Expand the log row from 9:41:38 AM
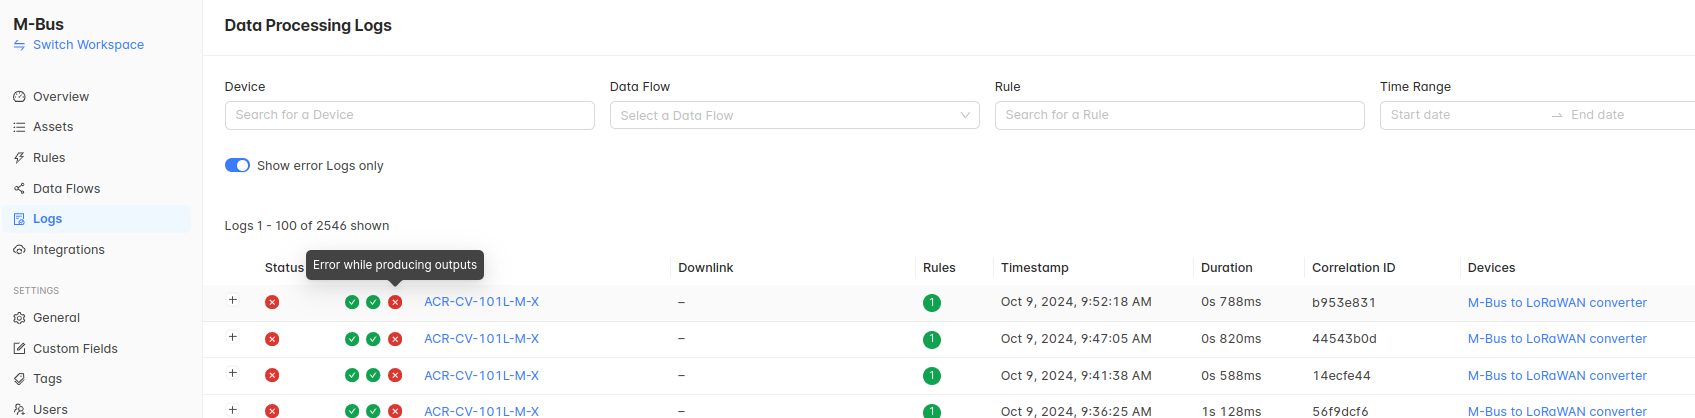This screenshot has width=1695, height=418. click(233, 374)
